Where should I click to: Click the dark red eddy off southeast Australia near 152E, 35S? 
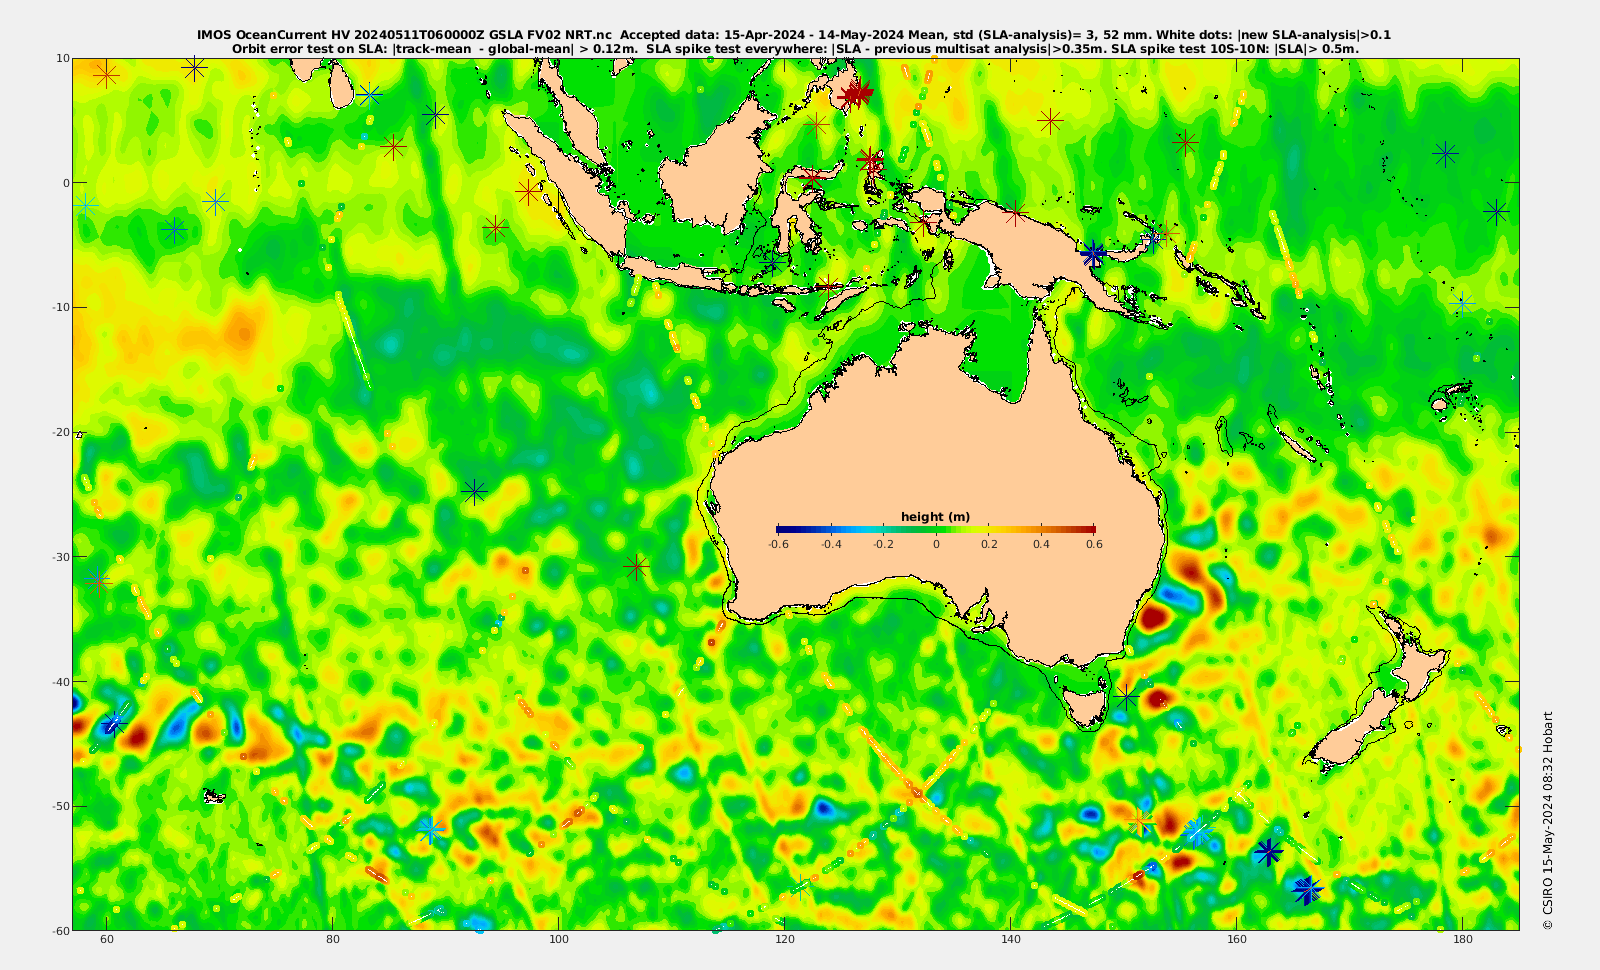point(1153,617)
